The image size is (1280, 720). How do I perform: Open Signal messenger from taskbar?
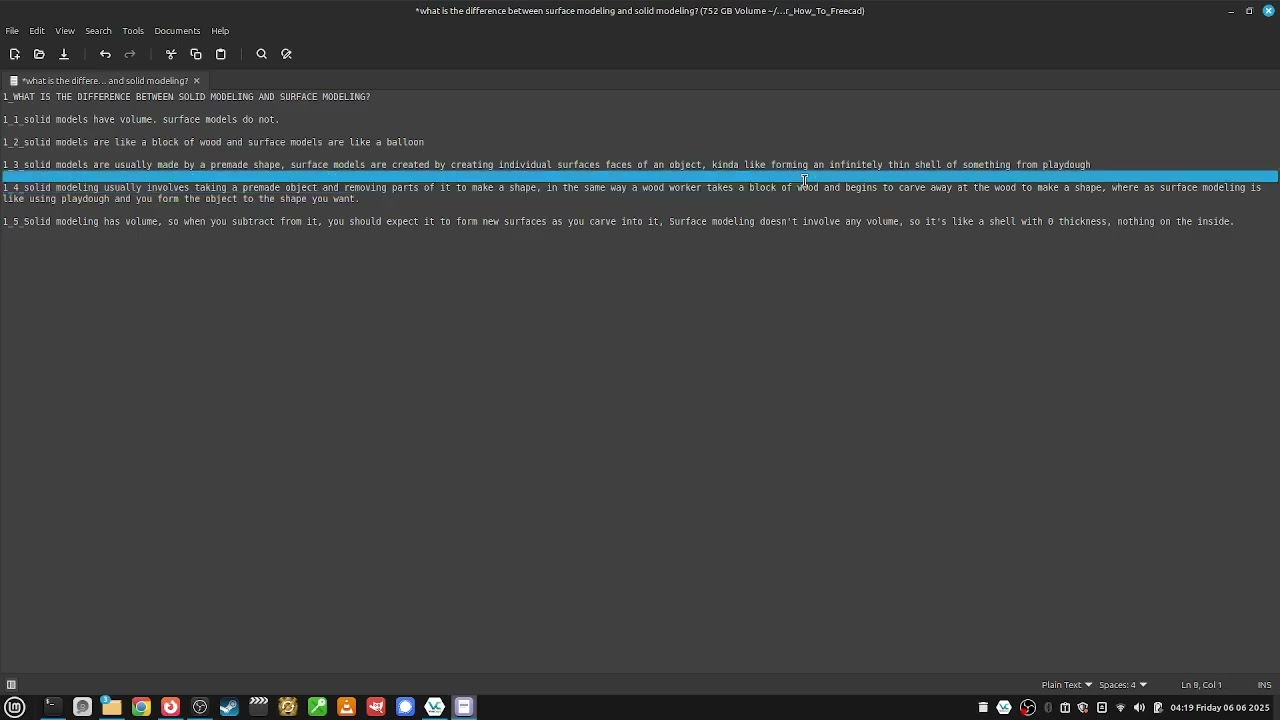[x=405, y=707]
